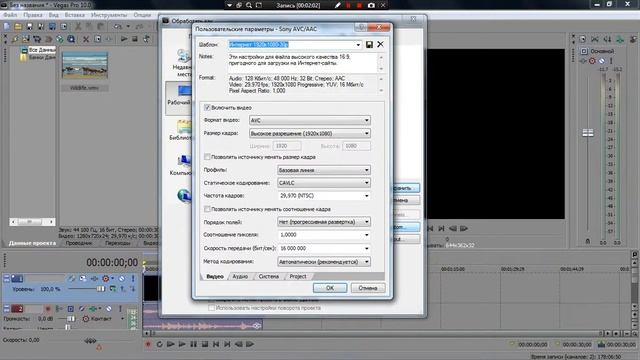Click the recorder pencil draw icon

337,5
